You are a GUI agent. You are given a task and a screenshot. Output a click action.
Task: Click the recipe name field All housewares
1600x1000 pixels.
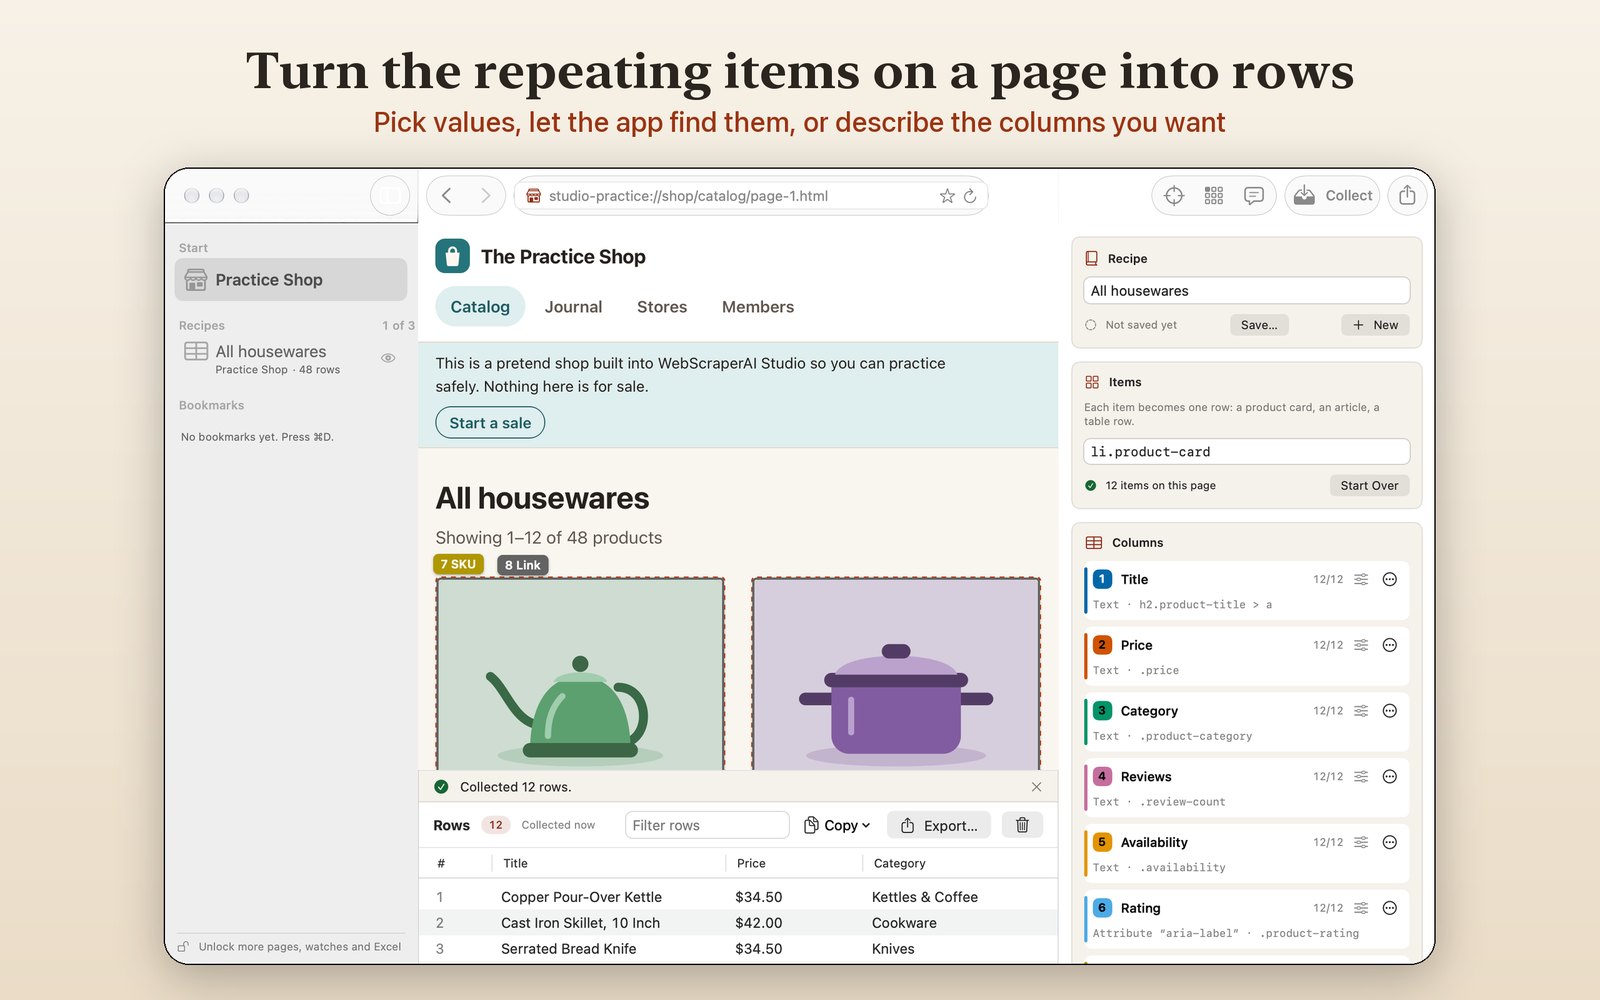tap(1246, 291)
